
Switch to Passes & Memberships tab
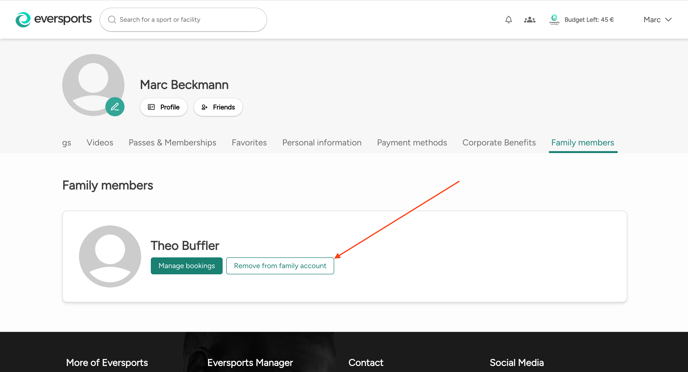(x=172, y=143)
